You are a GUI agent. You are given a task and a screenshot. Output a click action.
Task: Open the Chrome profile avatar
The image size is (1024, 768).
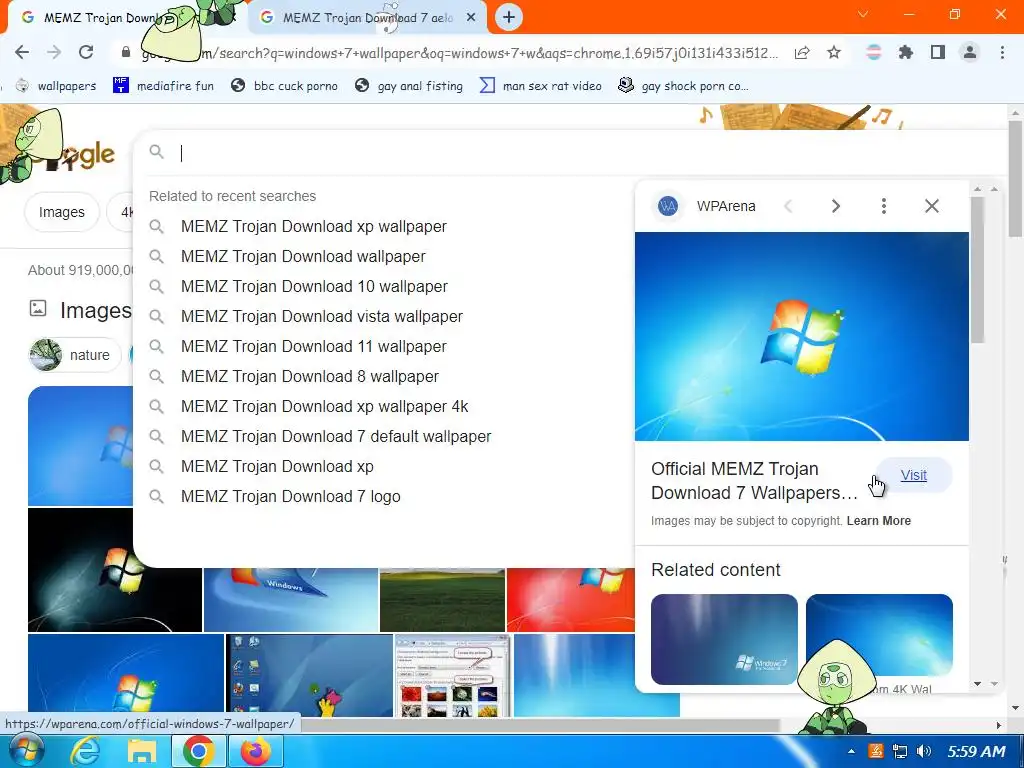tap(970, 52)
